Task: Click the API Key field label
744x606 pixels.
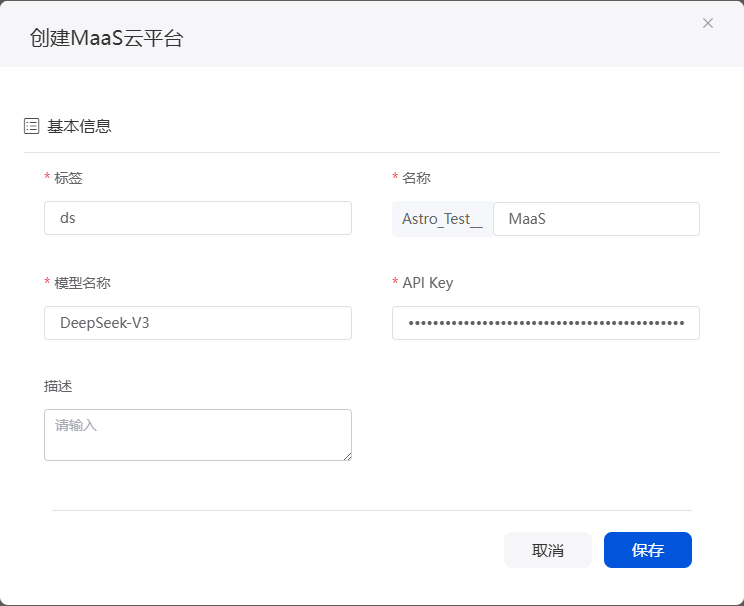Action: 428,283
